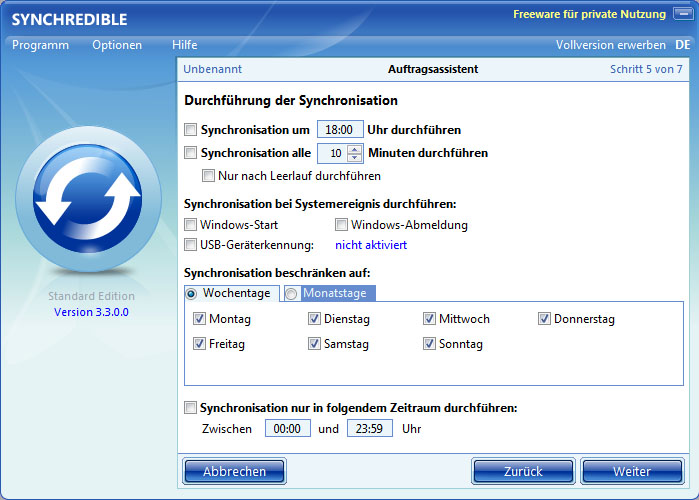The image size is (699, 500).
Task: Click 'Freeware für private Nutzung' text
Action: [589, 14]
